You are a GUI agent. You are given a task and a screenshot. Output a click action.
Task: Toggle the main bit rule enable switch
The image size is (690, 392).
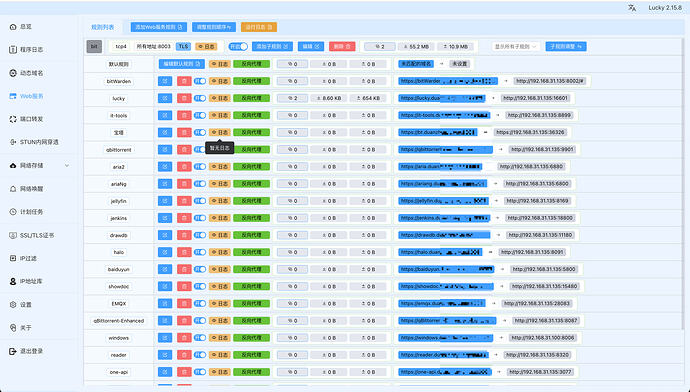pos(238,46)
